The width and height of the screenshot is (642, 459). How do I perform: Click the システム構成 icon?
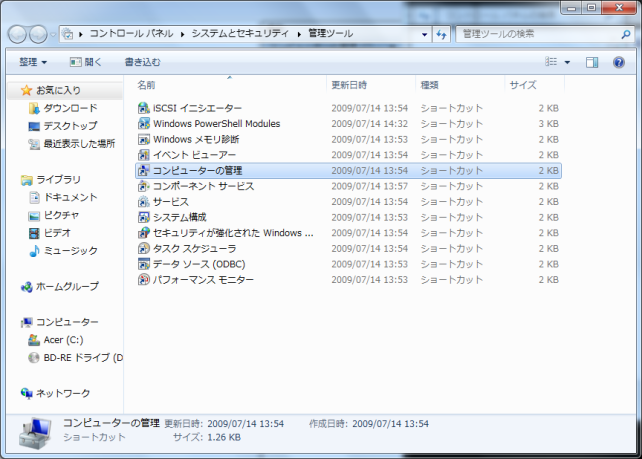pos(143,217)
